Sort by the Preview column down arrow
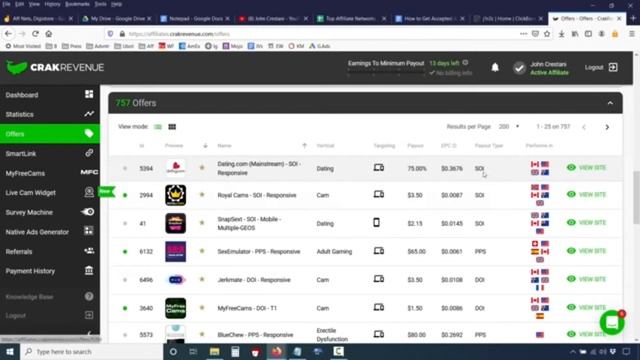The height and width of the screenshot is (360, 640). (x=205, y=146)
